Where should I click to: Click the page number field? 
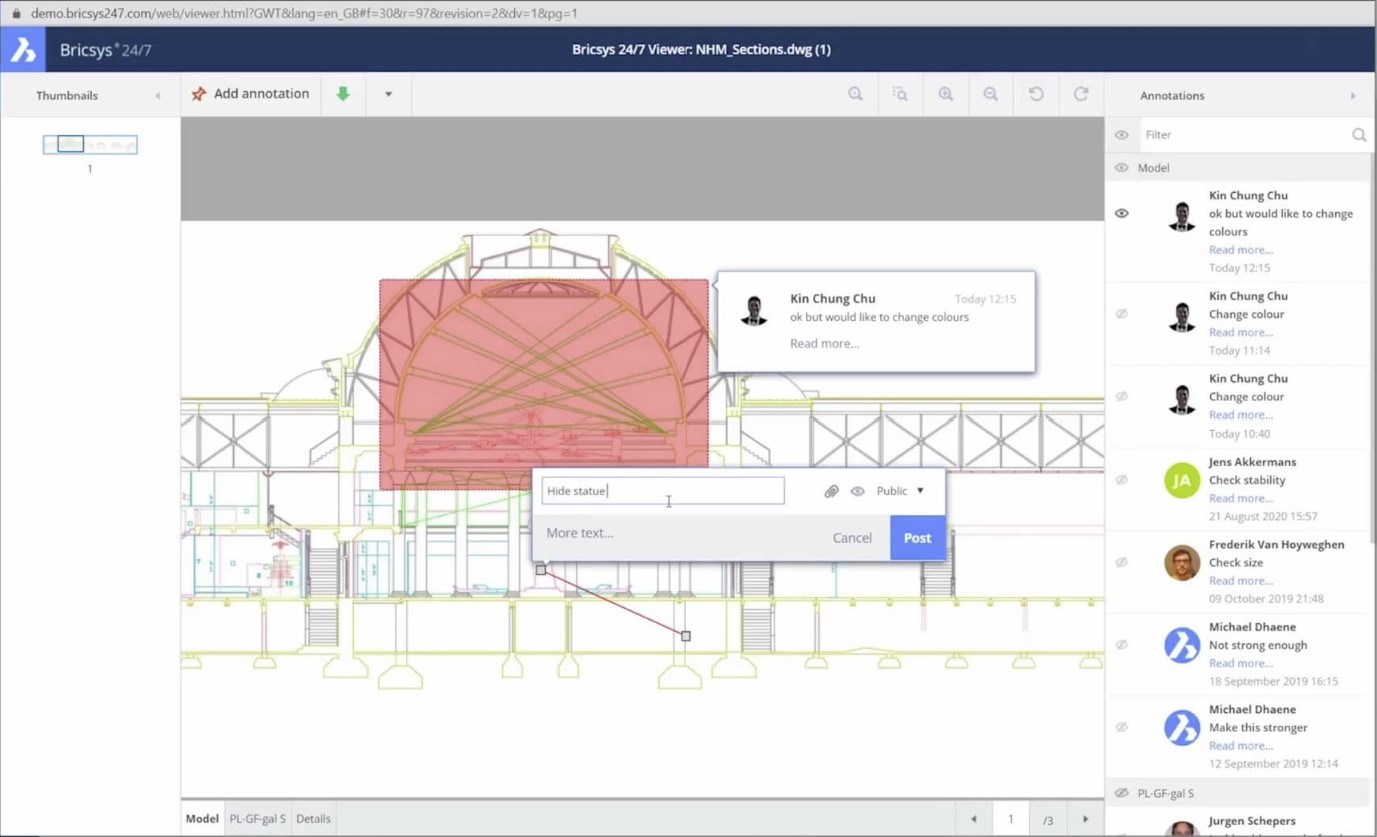point(1010,819)
